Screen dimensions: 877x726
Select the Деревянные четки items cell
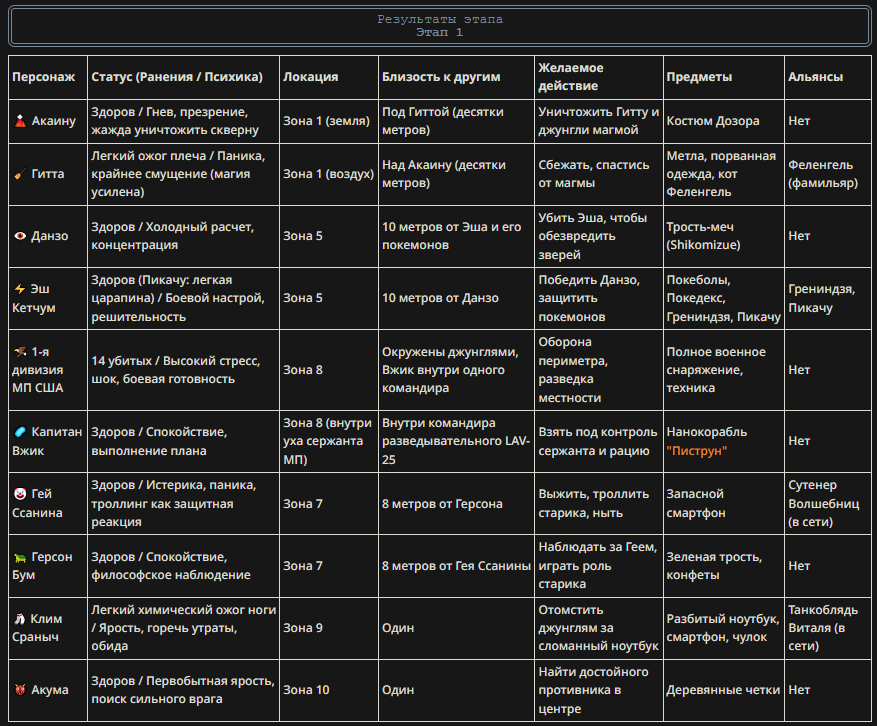coord(724,690)
